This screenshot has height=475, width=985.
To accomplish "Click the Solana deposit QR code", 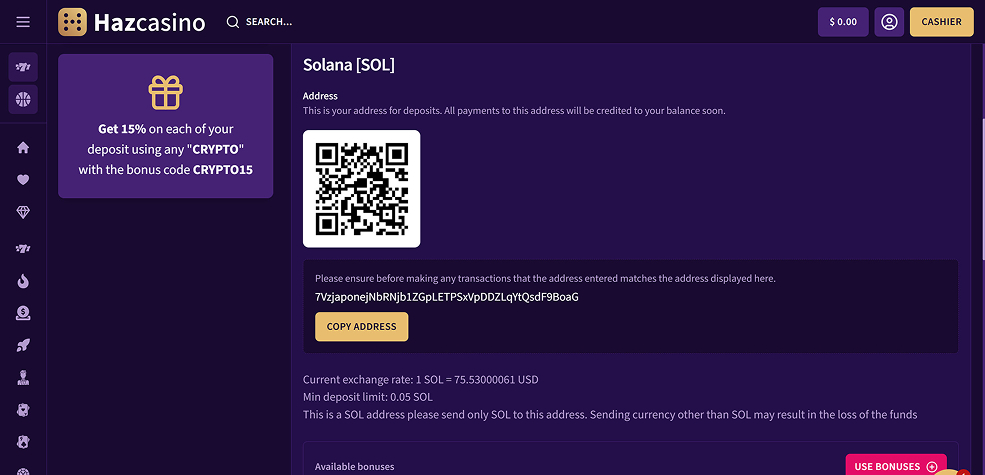I will tap(361, 188).
